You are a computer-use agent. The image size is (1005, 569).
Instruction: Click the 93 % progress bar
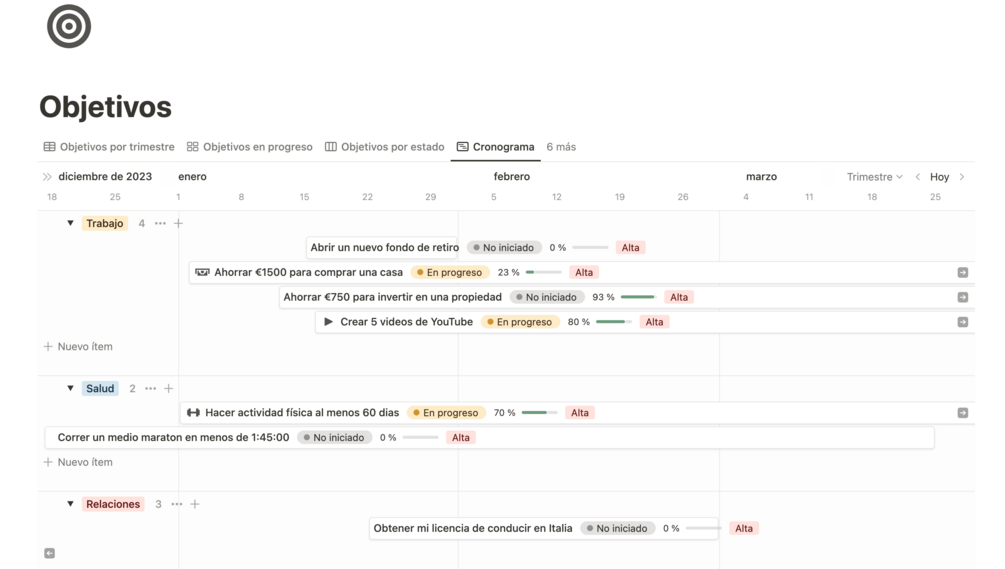pyautogui.click(x=638, y=297)
